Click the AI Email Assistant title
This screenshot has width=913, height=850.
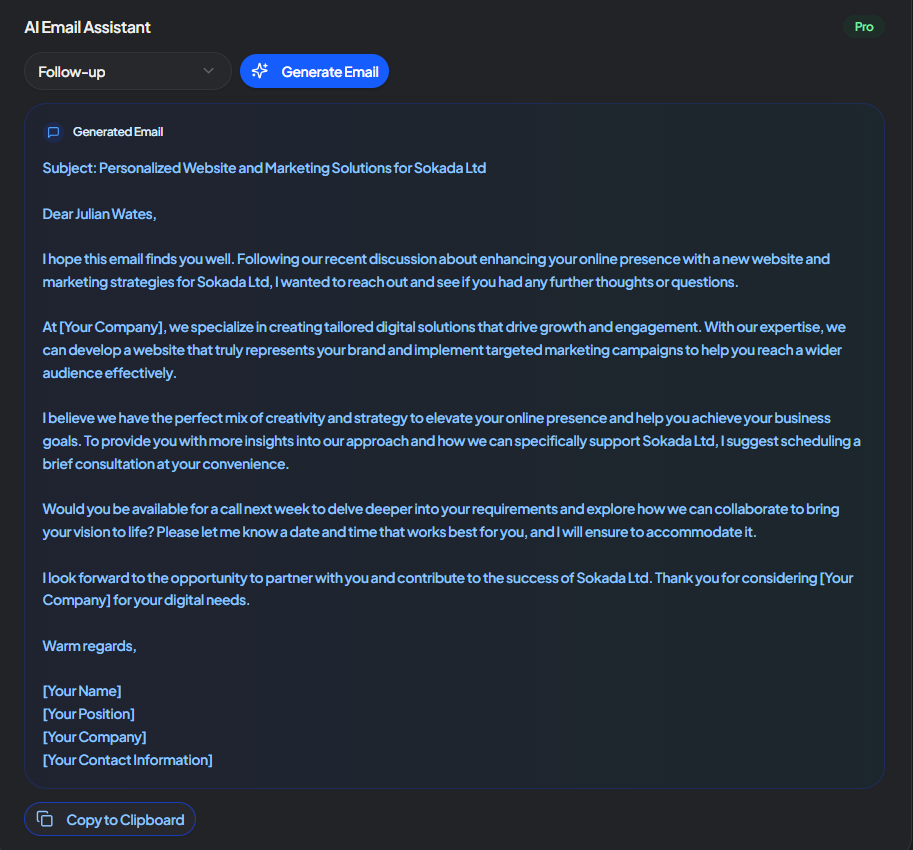tap(87, 27)
